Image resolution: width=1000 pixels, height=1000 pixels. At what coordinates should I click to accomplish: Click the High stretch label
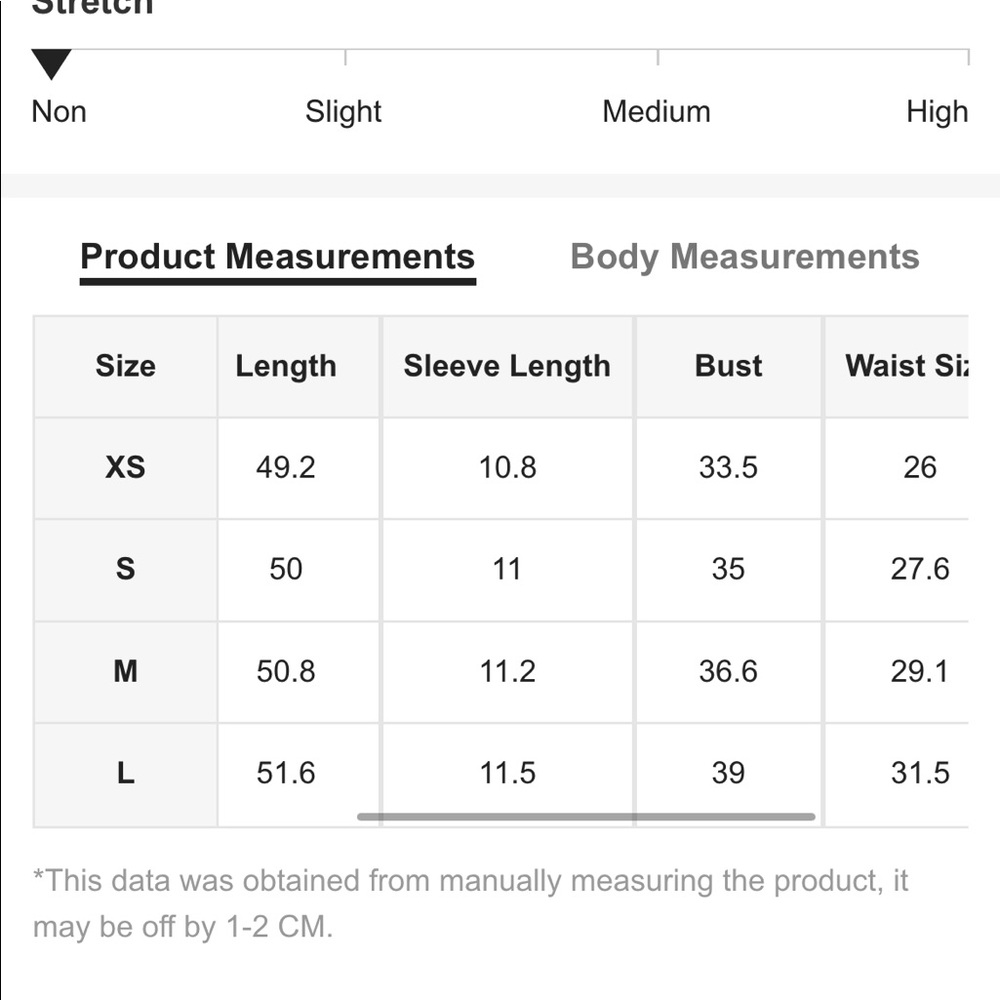point(937,112)
